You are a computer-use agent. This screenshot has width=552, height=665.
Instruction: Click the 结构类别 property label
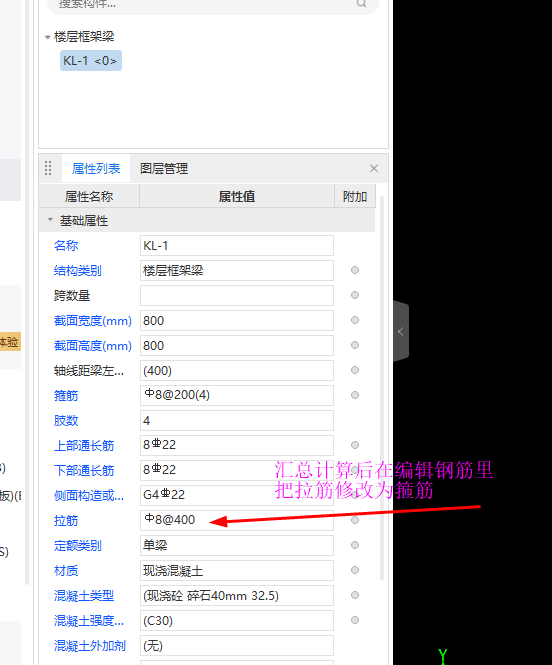[x=78, y=271]
